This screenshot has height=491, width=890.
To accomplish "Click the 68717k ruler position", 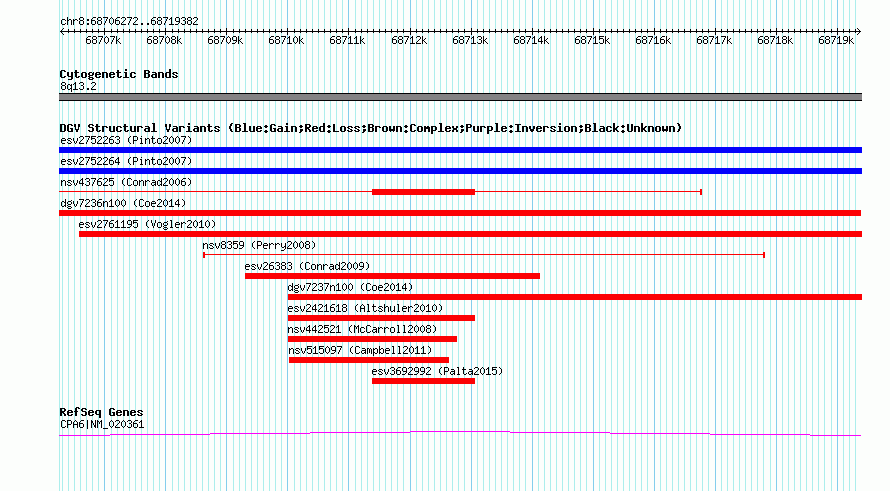I will pyautogui.click(x=714, y=40).
